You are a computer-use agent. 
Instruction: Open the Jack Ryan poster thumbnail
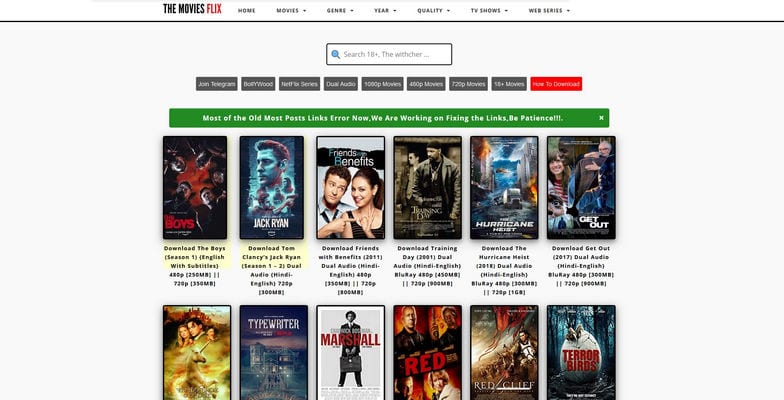coord(272,188)
